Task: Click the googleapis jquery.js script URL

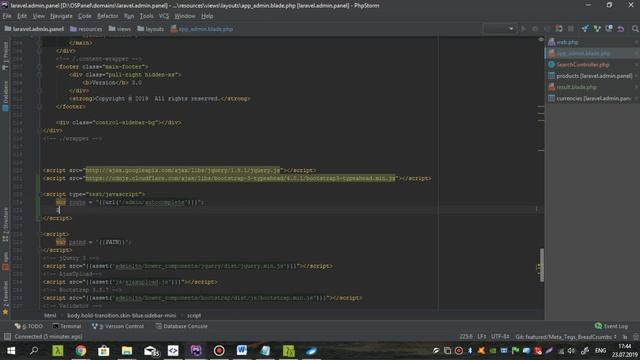Action: click(x=182, y=170)
